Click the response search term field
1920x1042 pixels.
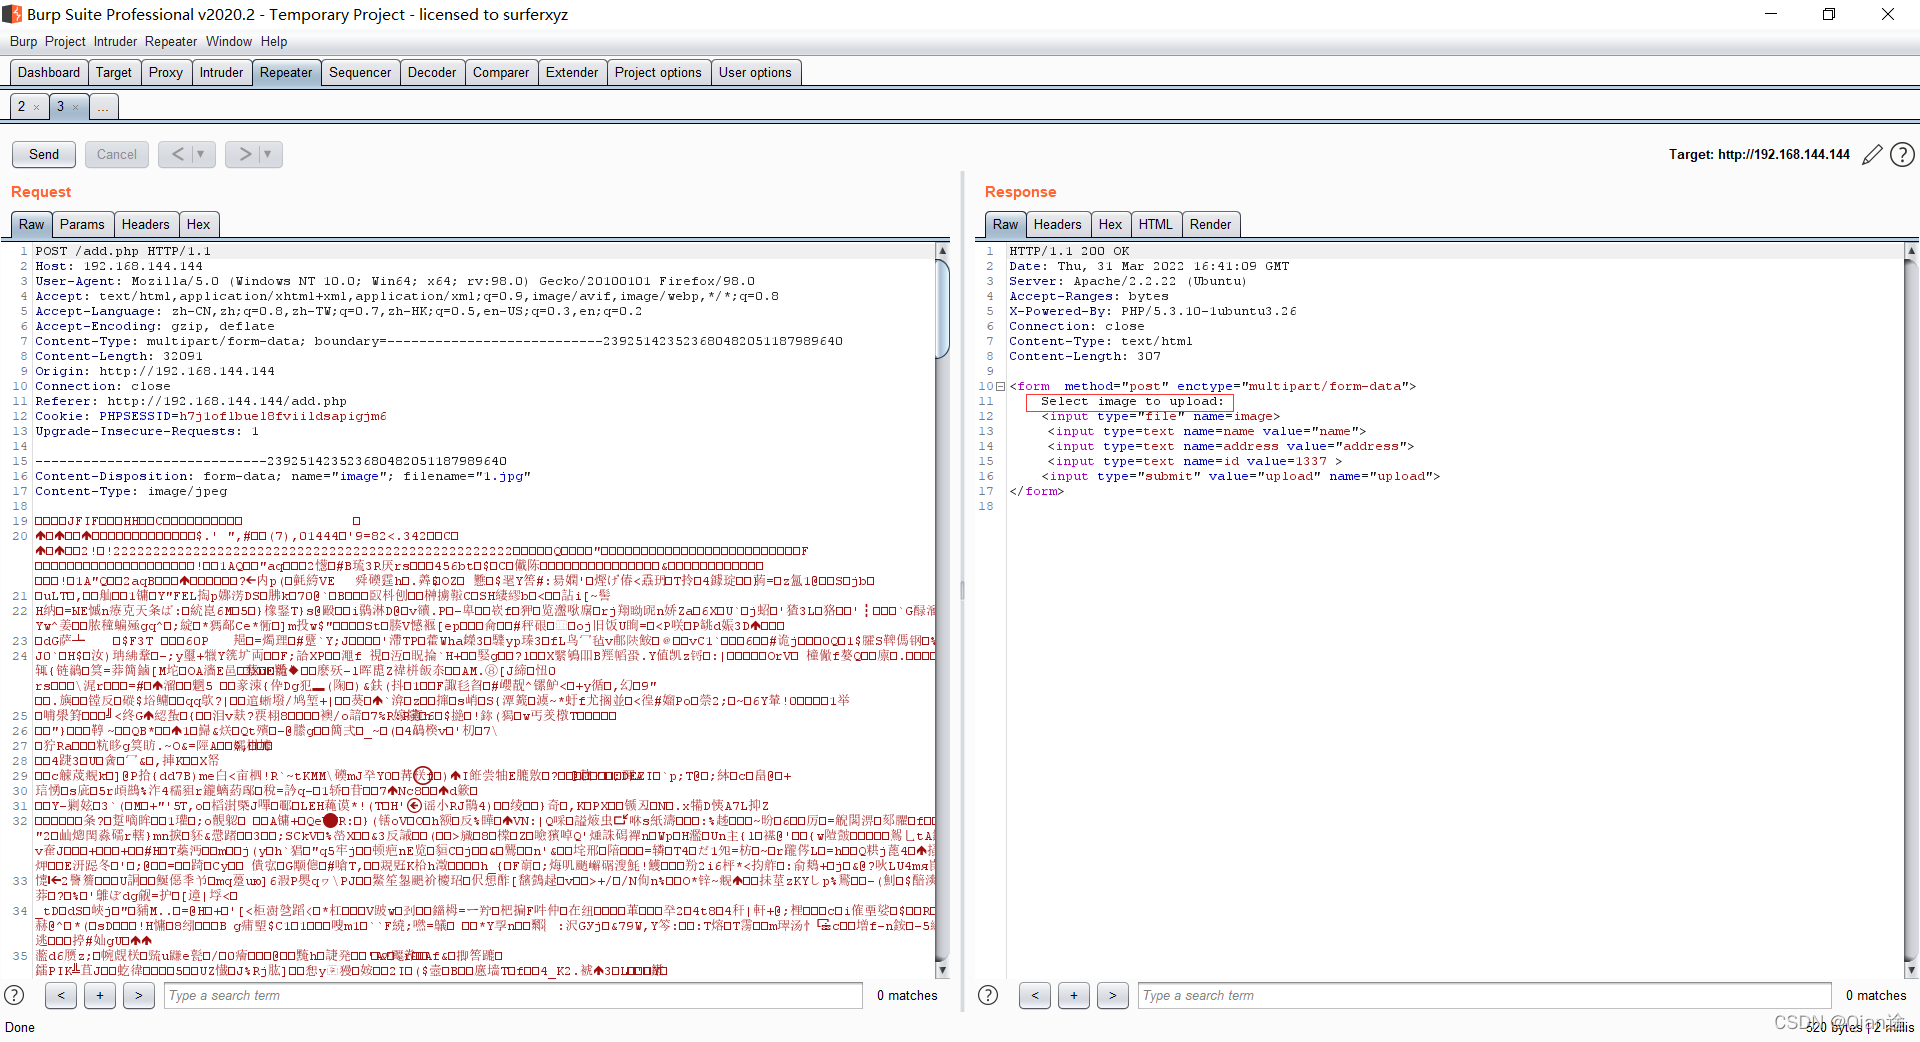coord(1485,995)
